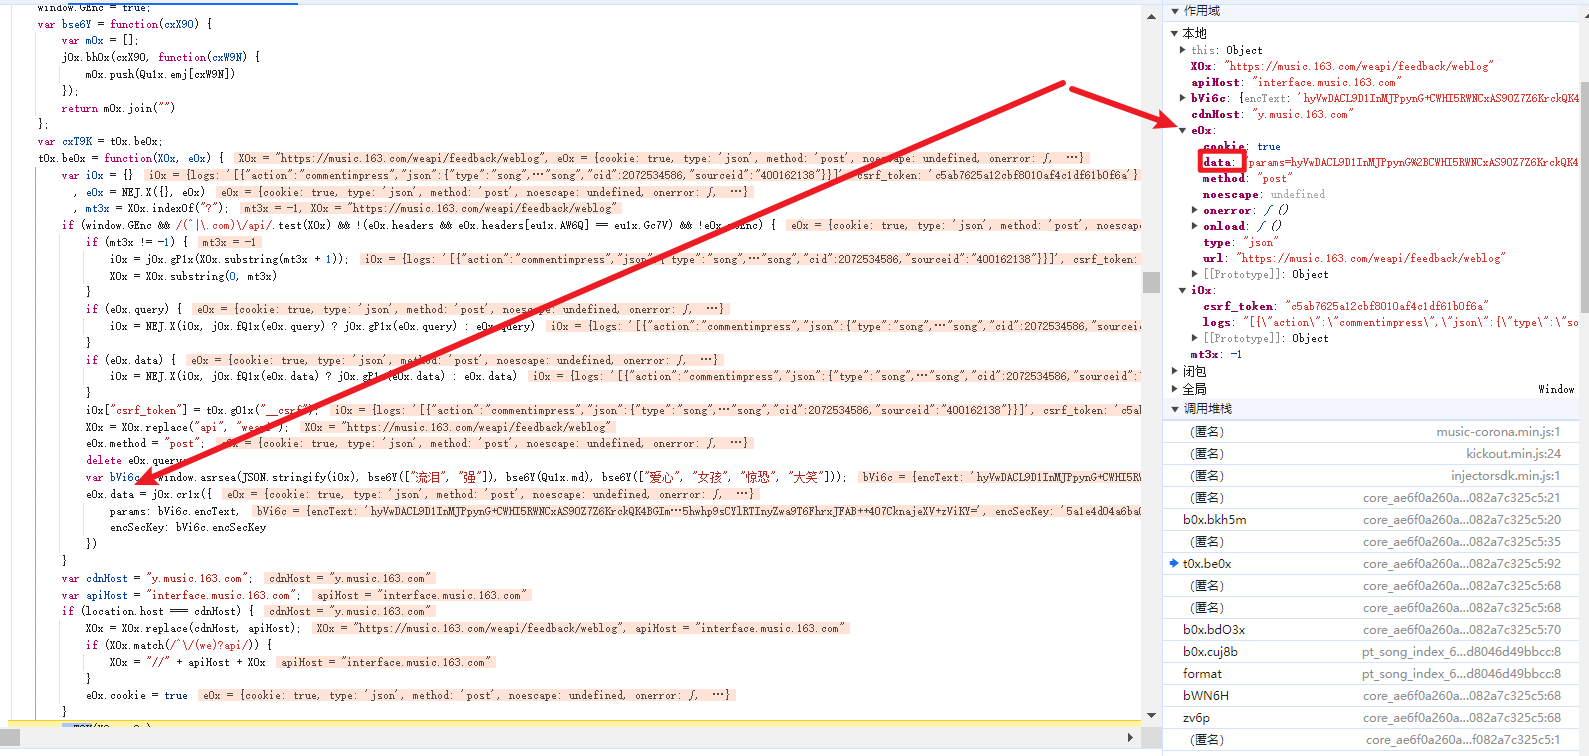Click the code scrollbar up arrow
The height and width of the screenshot is (756, 1589).
(1151, 17)
